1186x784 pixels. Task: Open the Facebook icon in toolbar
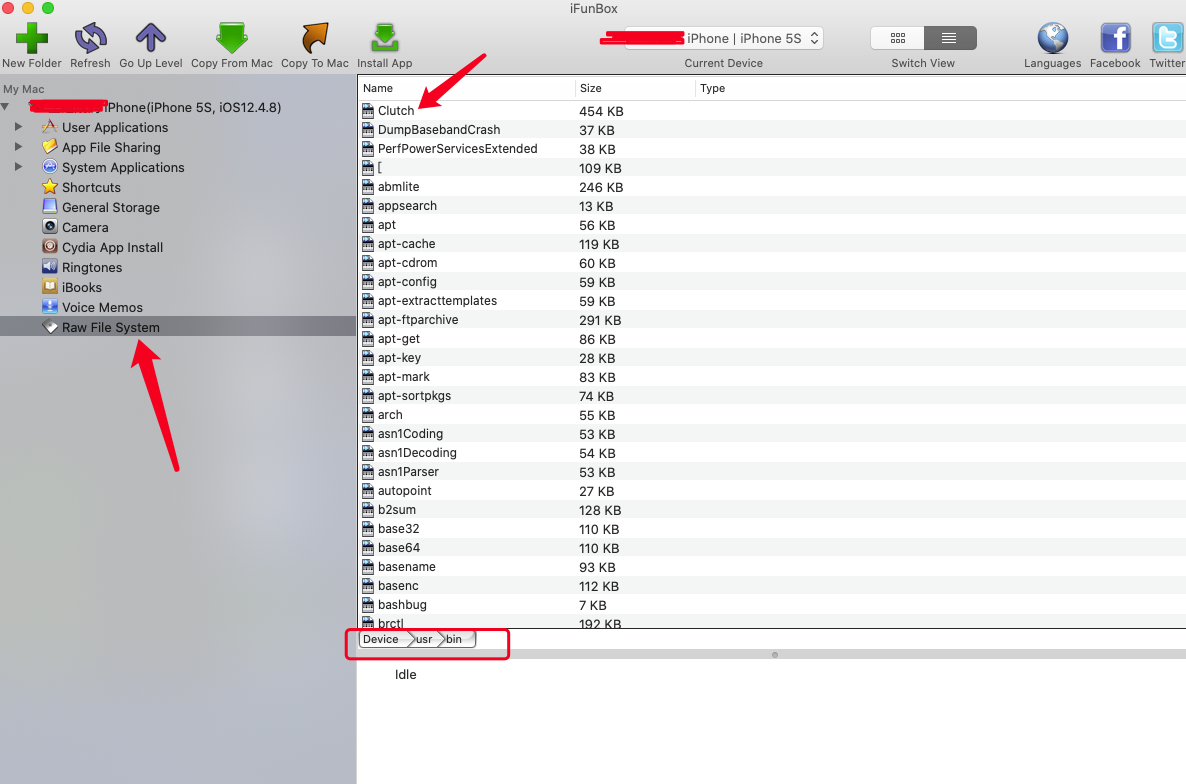tap(1115, 38)
